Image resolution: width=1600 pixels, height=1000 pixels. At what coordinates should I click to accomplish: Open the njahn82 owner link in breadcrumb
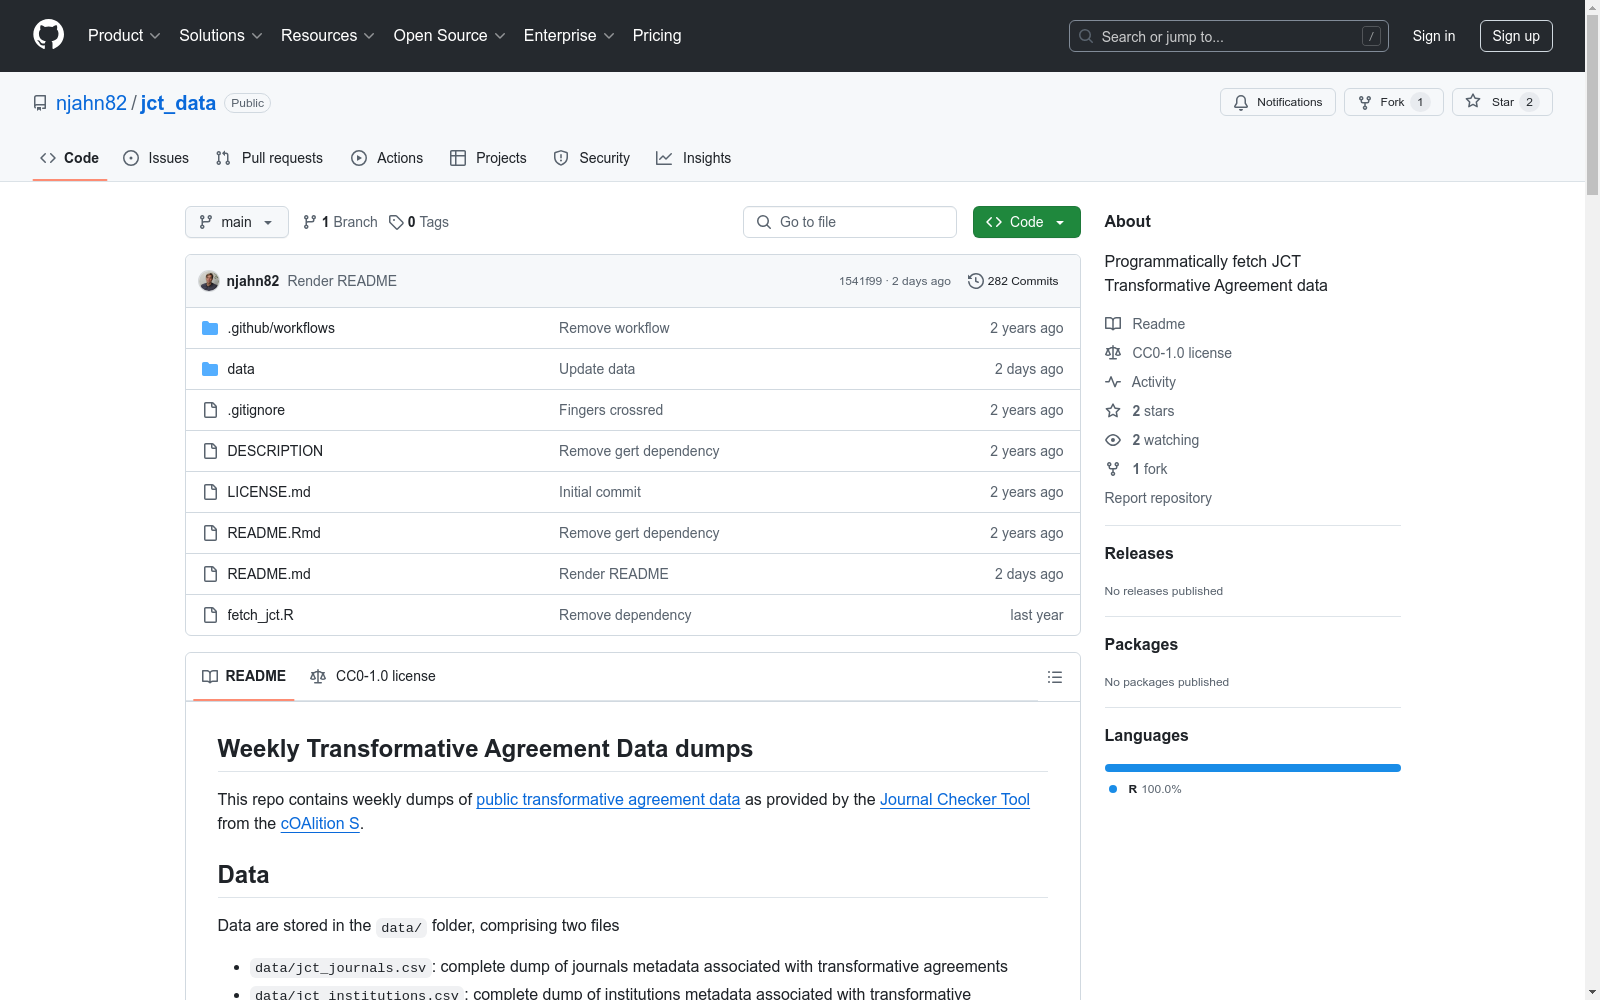(91, 103)
